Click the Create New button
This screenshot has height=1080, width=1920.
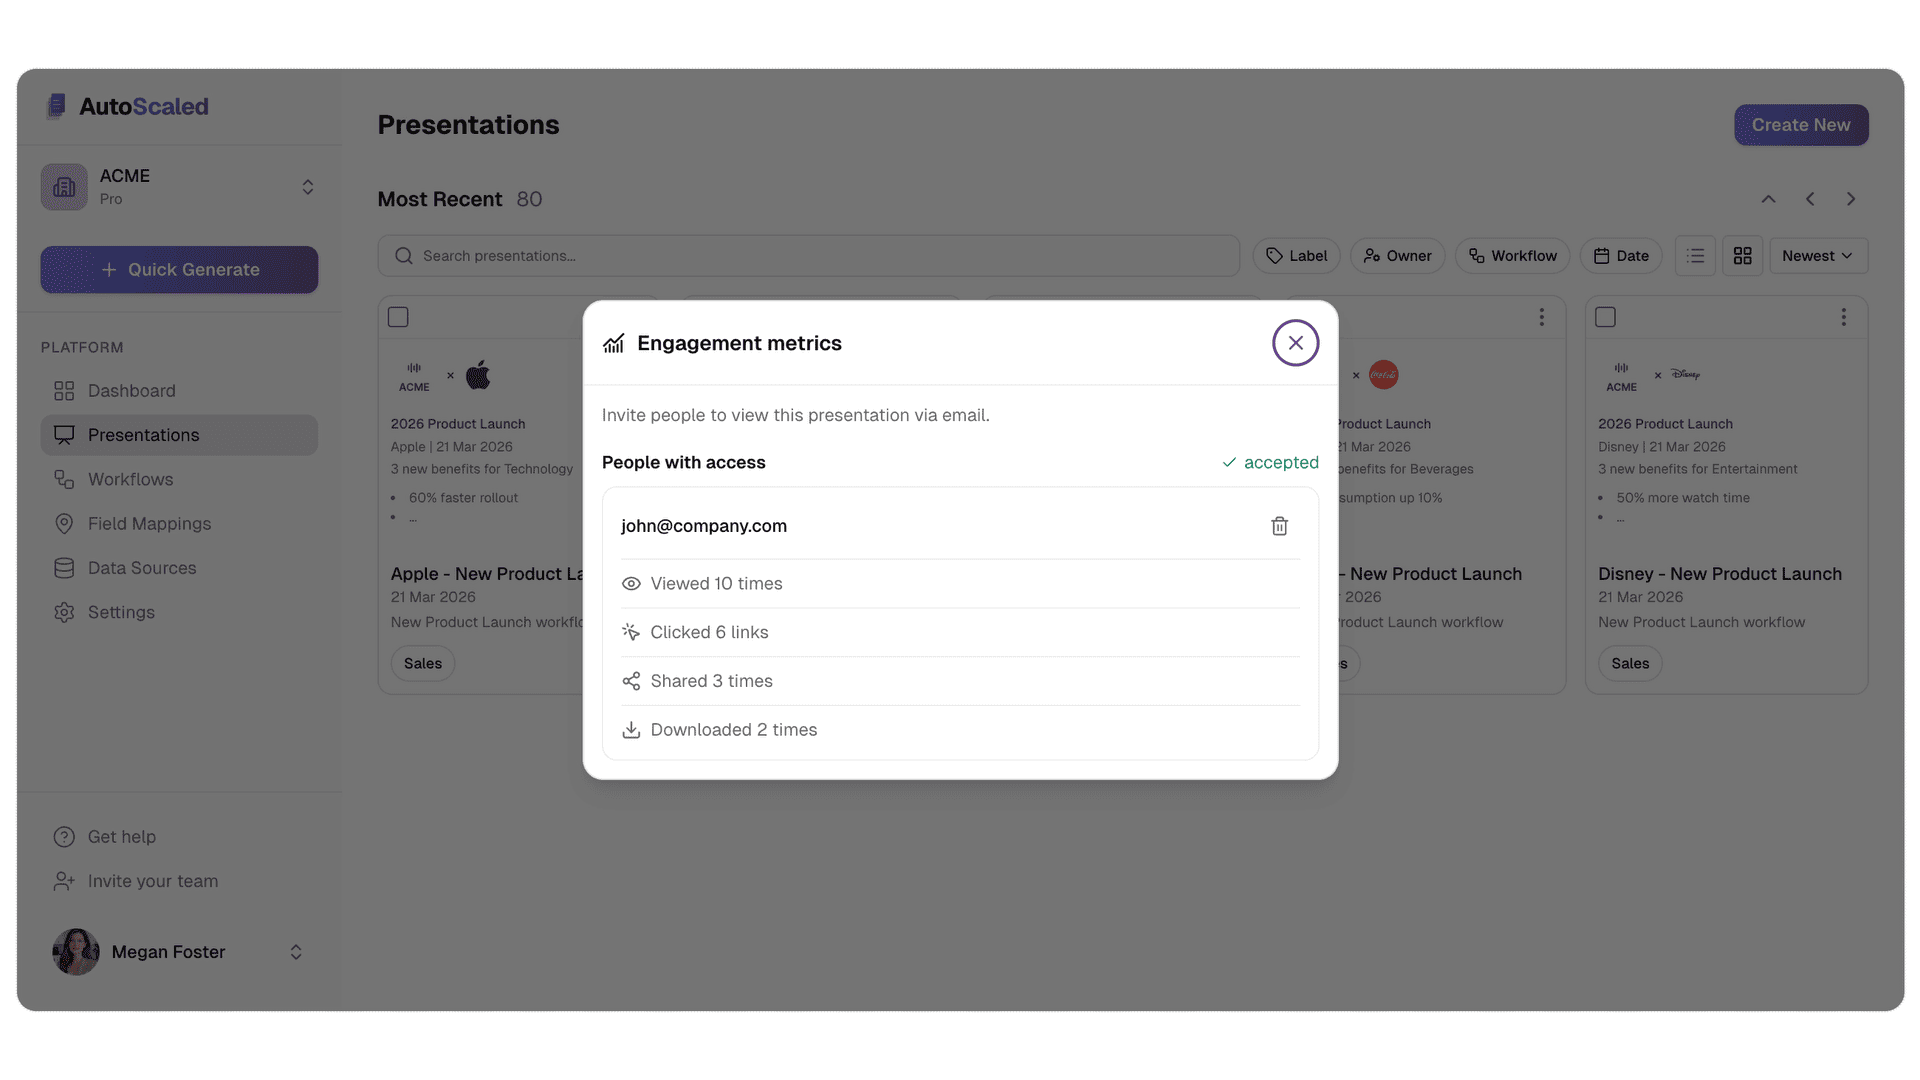tap(1800, 125)
